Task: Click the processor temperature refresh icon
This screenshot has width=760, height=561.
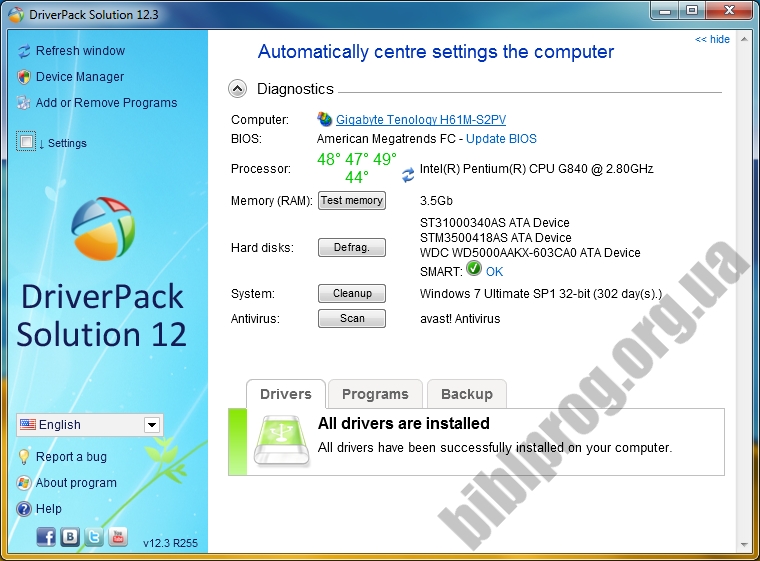Action: pyautogui.click(x=408, y=175)
